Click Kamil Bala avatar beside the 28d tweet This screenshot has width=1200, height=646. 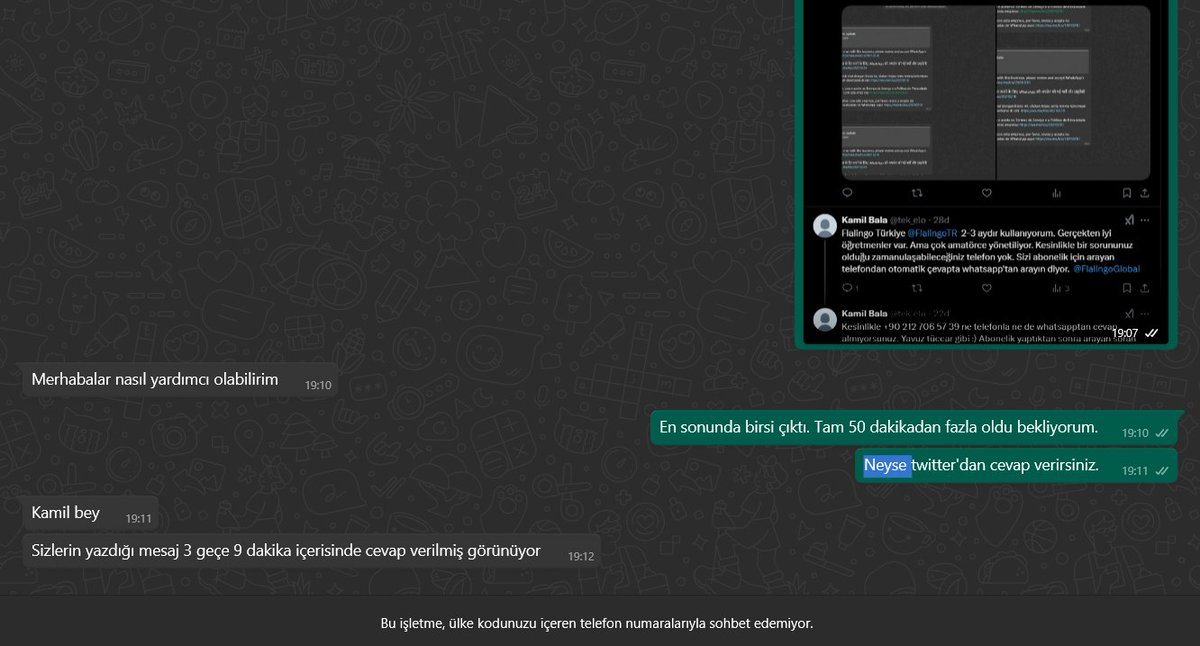coord(825,226)
